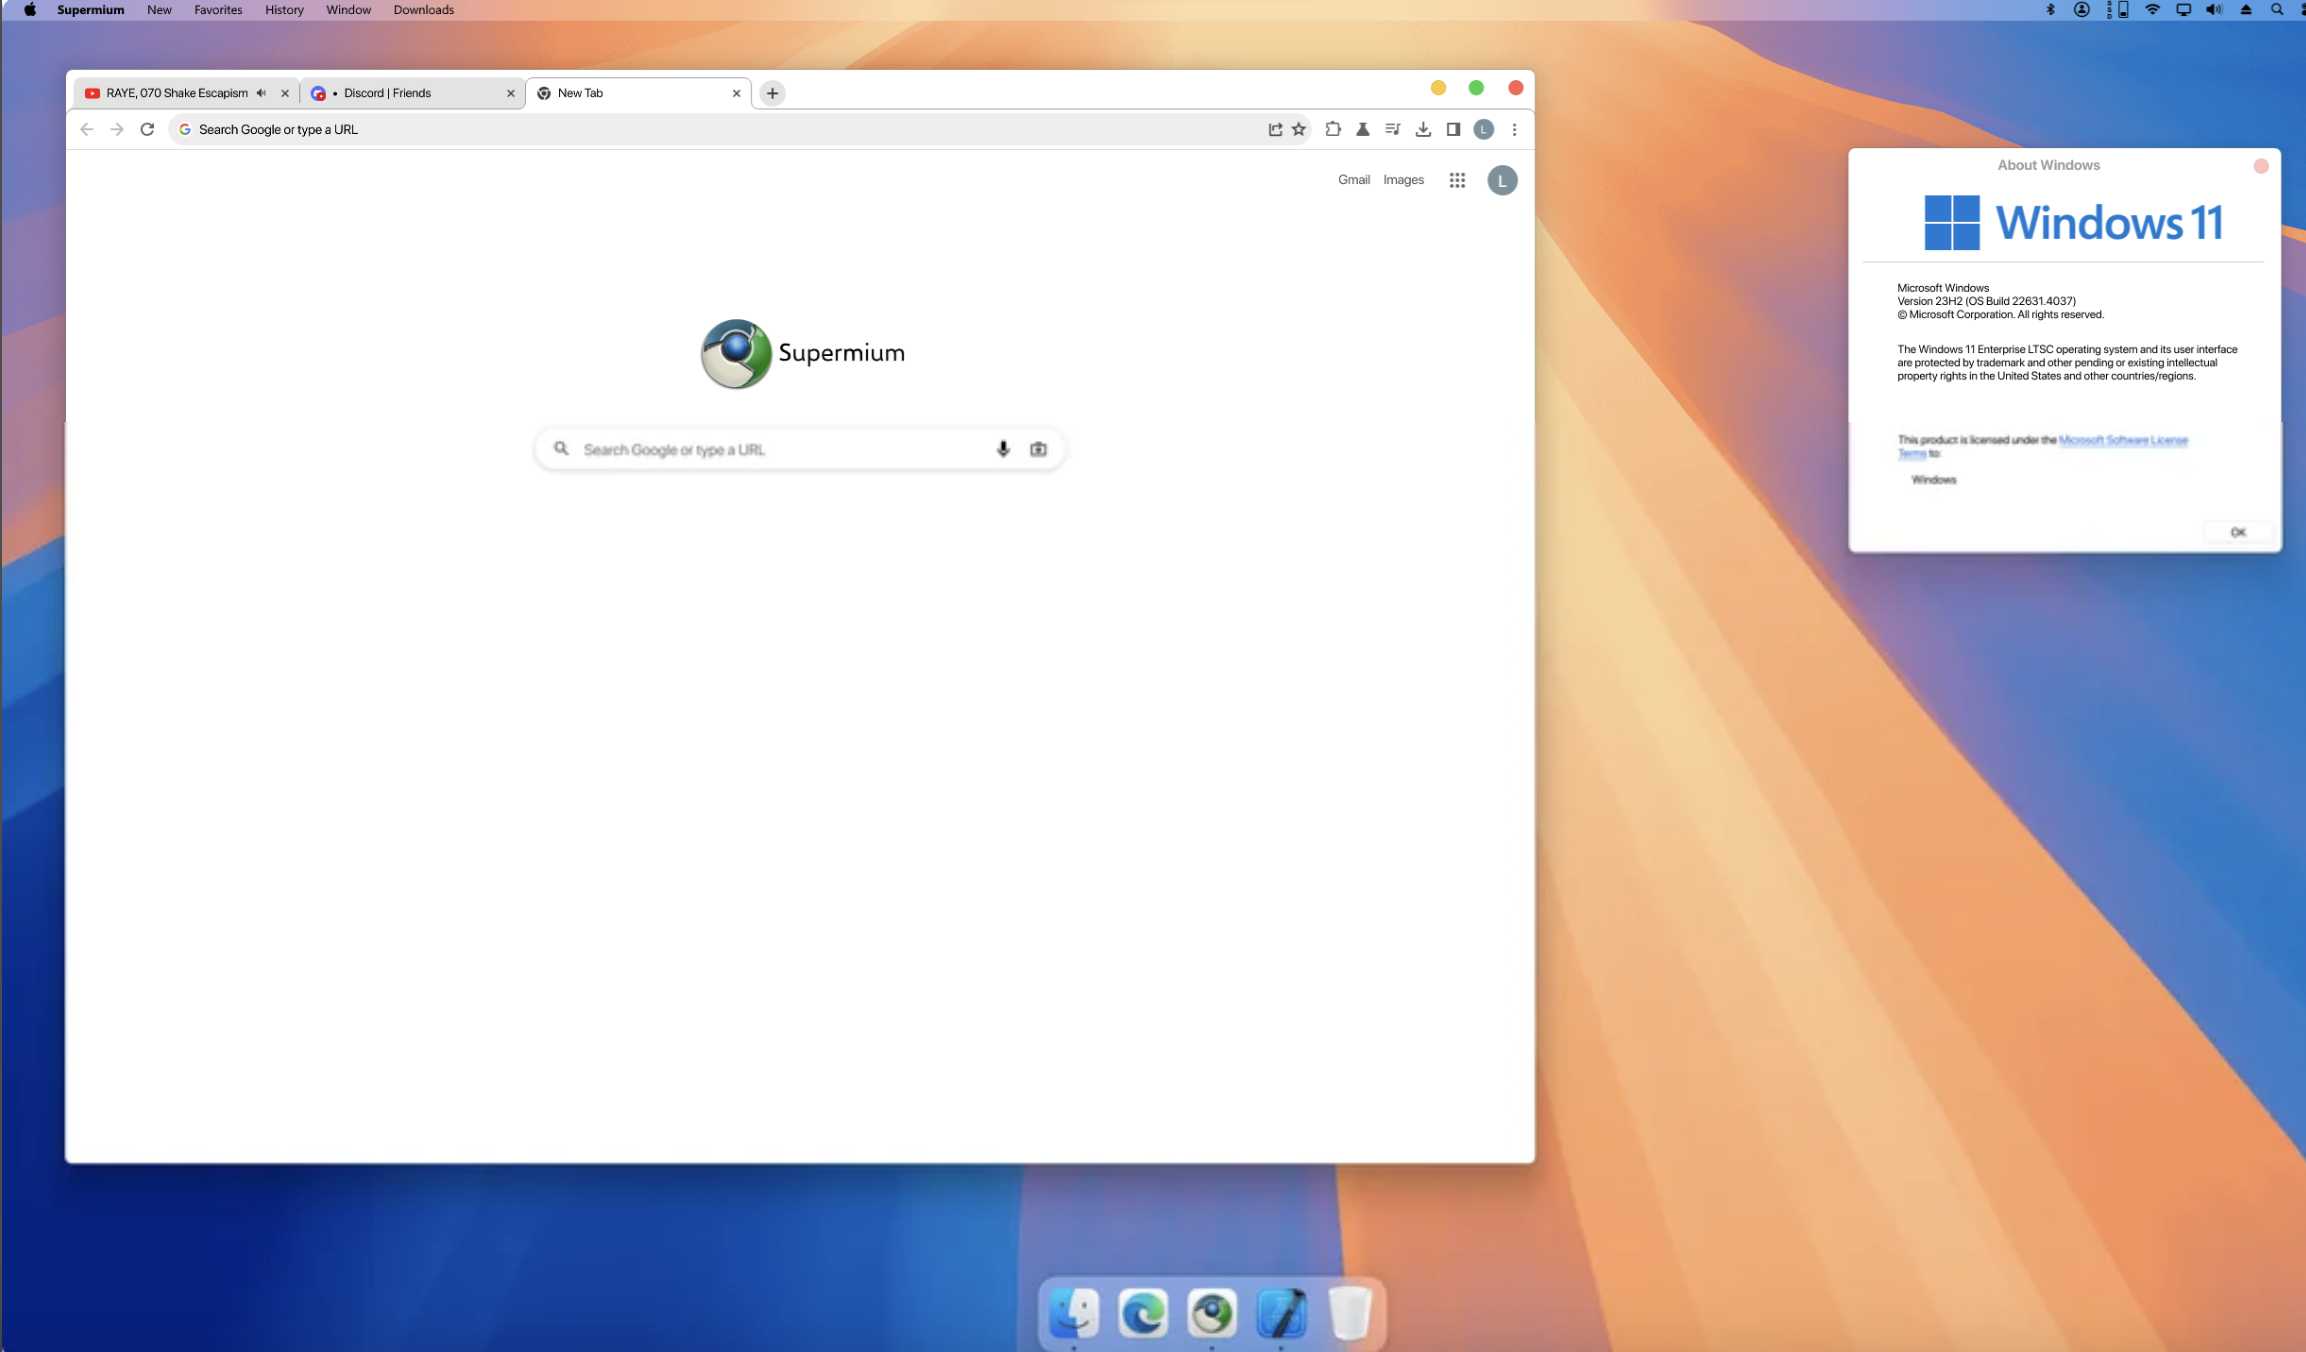Toggle the side panel icon

click(x=1453, y=128)
